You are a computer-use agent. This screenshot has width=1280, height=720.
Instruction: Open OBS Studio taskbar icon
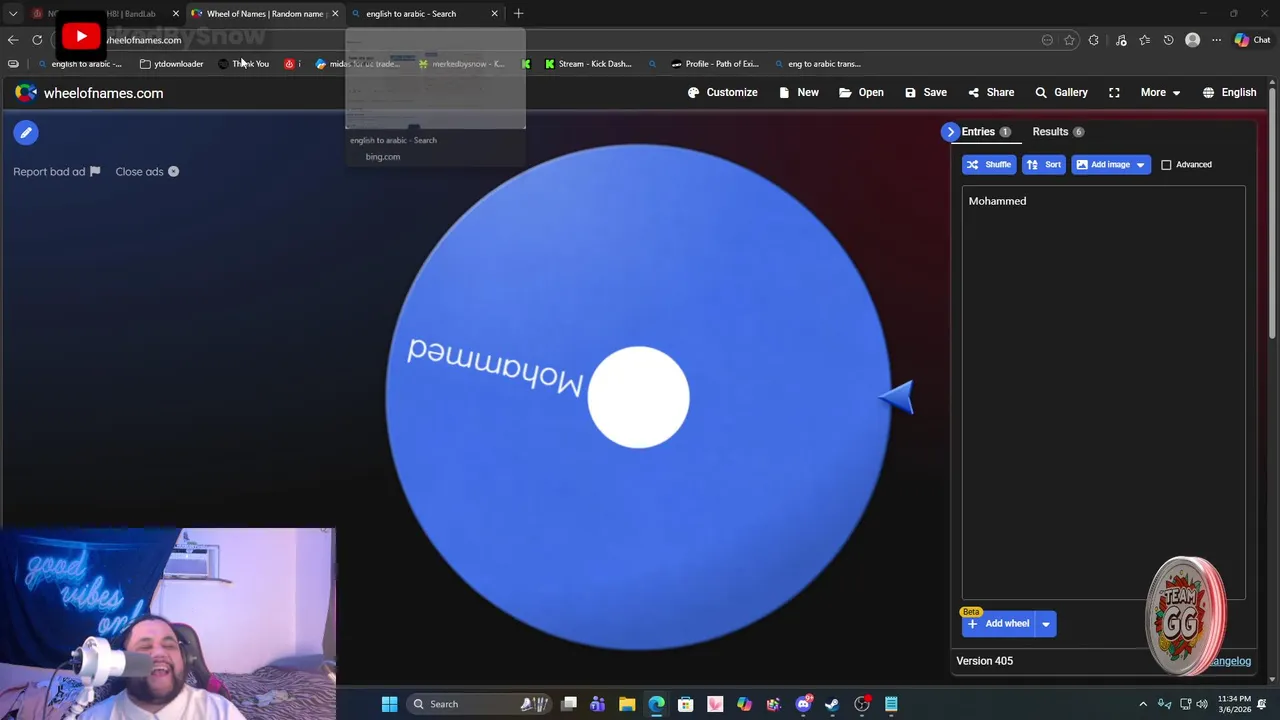click(x=862, y=704)
